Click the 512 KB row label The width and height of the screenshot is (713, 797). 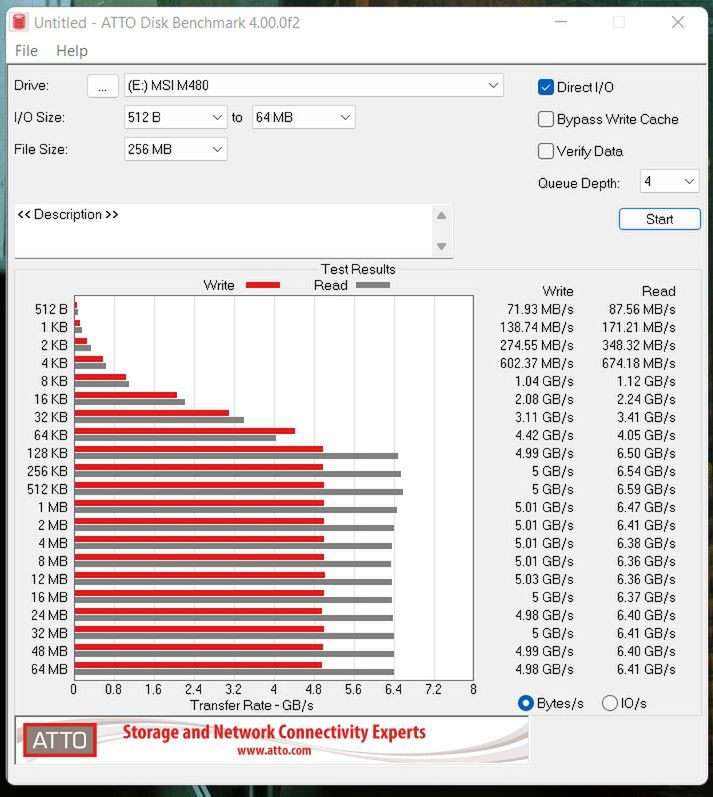[47, 489]
